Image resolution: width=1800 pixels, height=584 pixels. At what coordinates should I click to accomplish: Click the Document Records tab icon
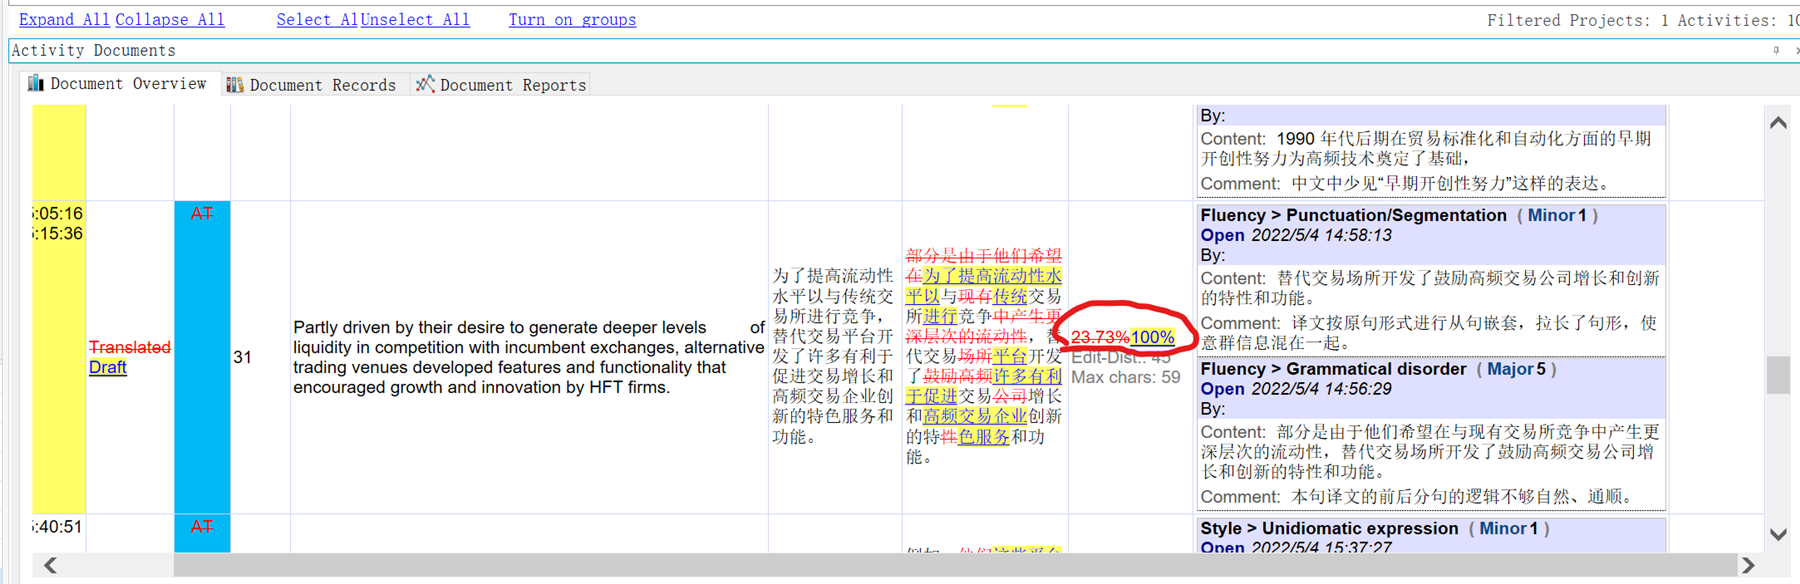click(235, 85)
